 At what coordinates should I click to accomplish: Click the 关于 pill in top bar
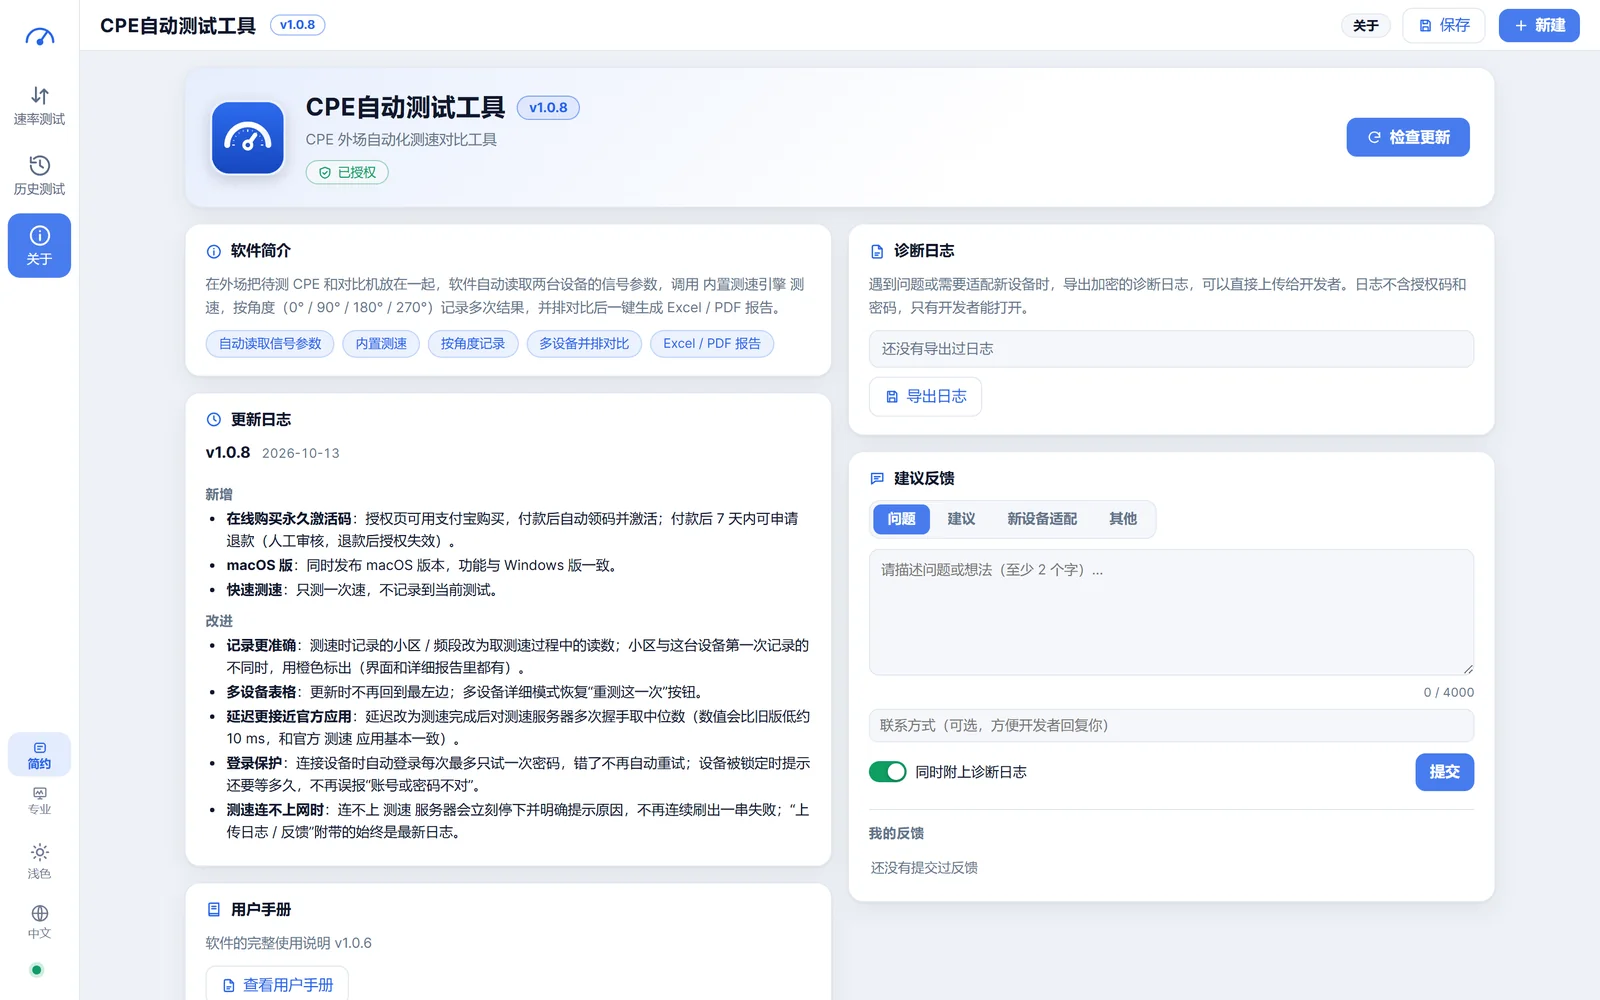(1366, 25)
